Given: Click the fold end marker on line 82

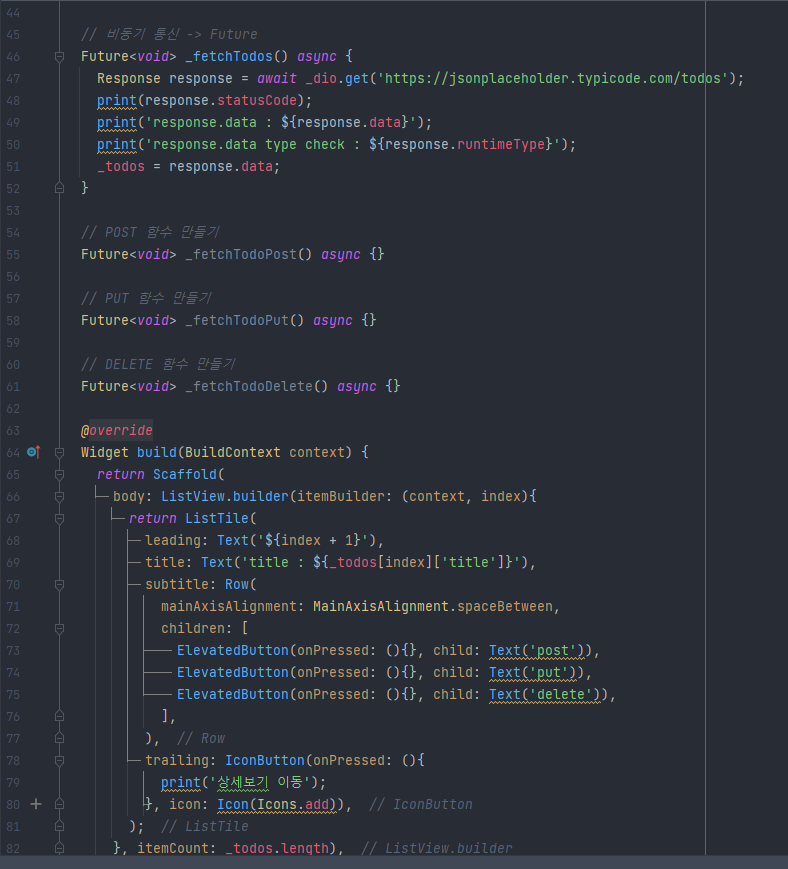Looking at the screenshot, I should [x=59, y=848].
